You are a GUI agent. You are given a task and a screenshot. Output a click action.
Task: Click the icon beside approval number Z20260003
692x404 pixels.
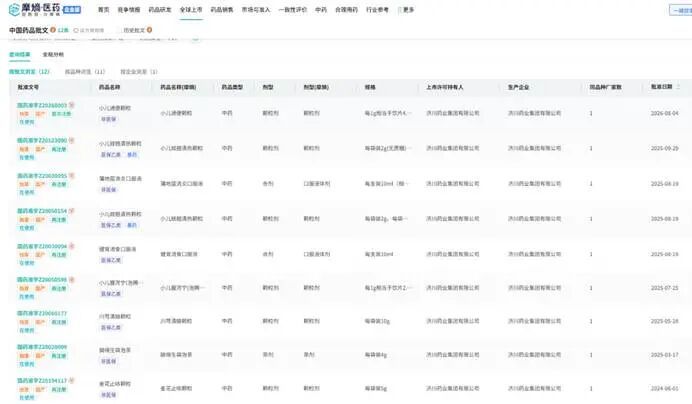tap(71, 105)
